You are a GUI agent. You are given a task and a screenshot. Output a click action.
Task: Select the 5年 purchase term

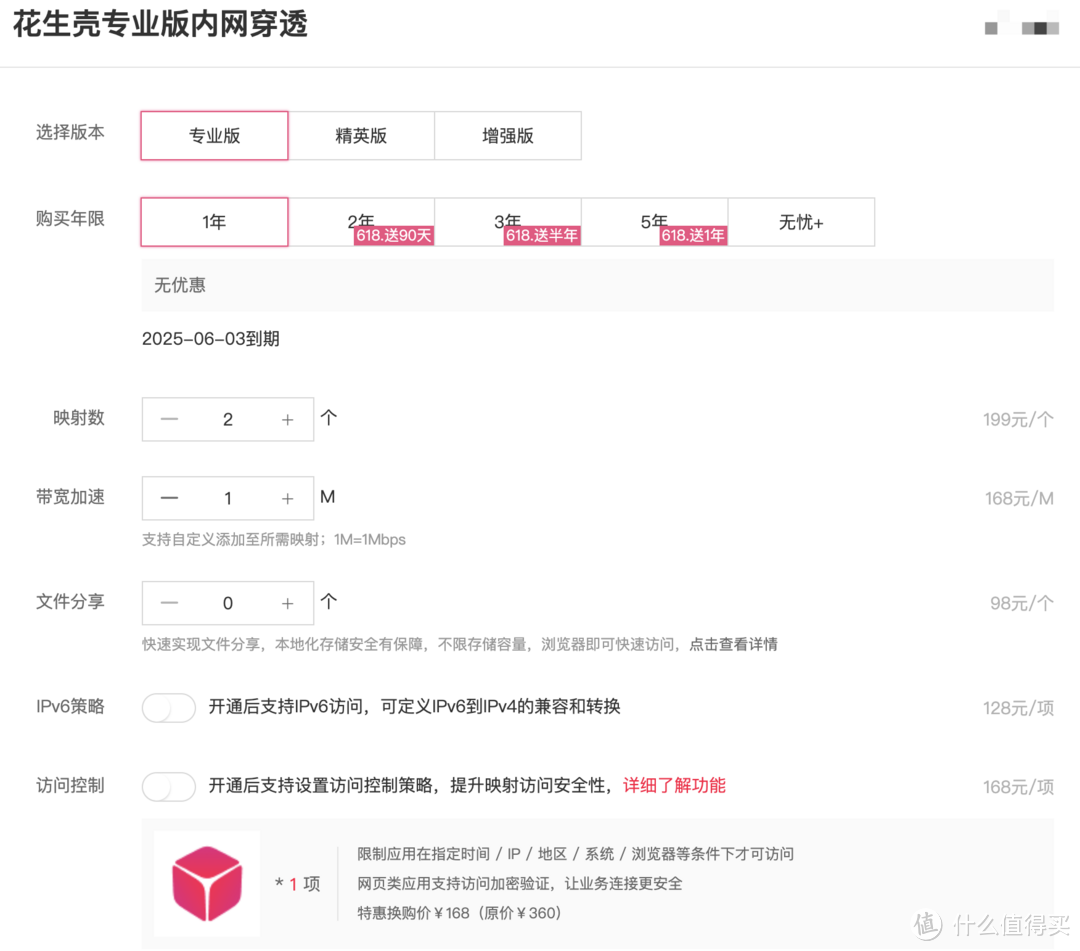pos(654,222)
